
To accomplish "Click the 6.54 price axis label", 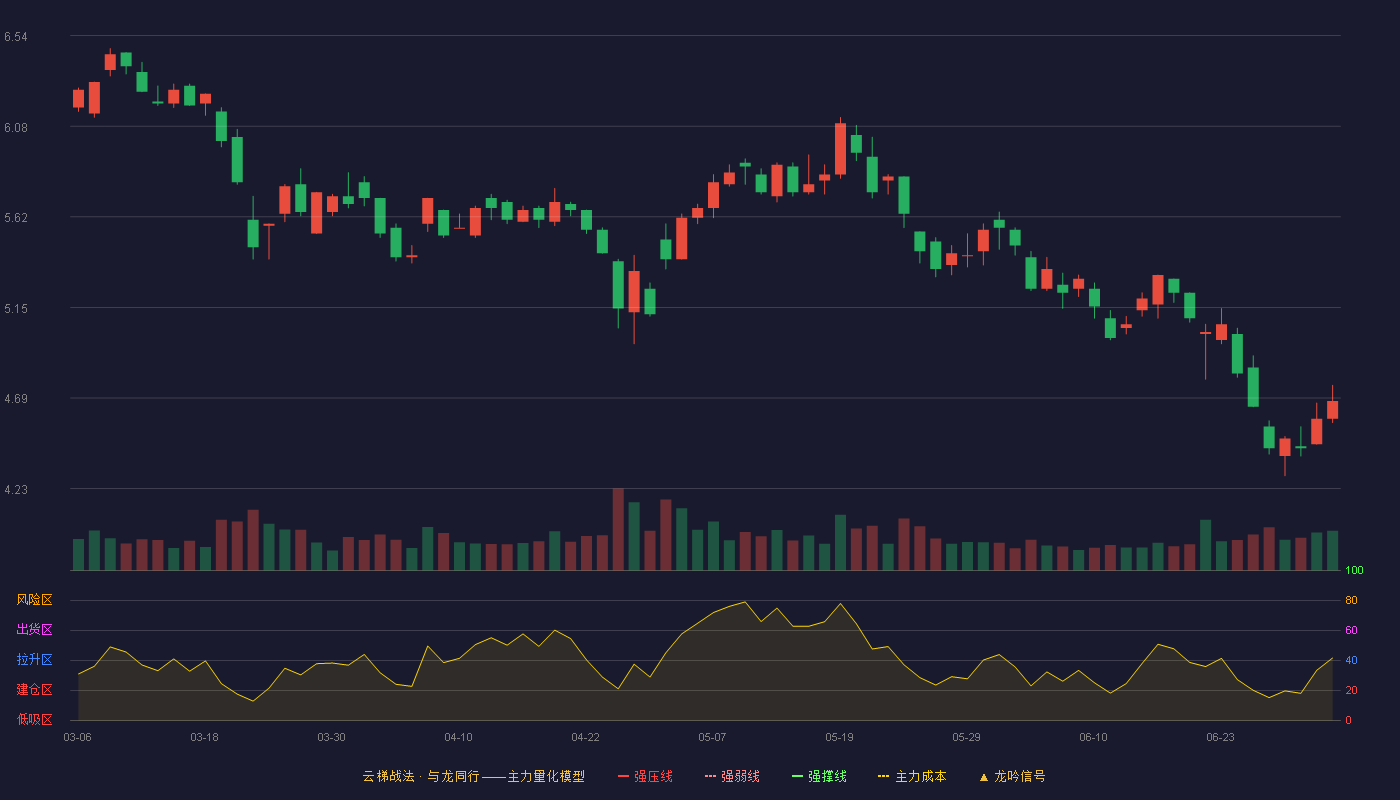I will pos(15,37).
